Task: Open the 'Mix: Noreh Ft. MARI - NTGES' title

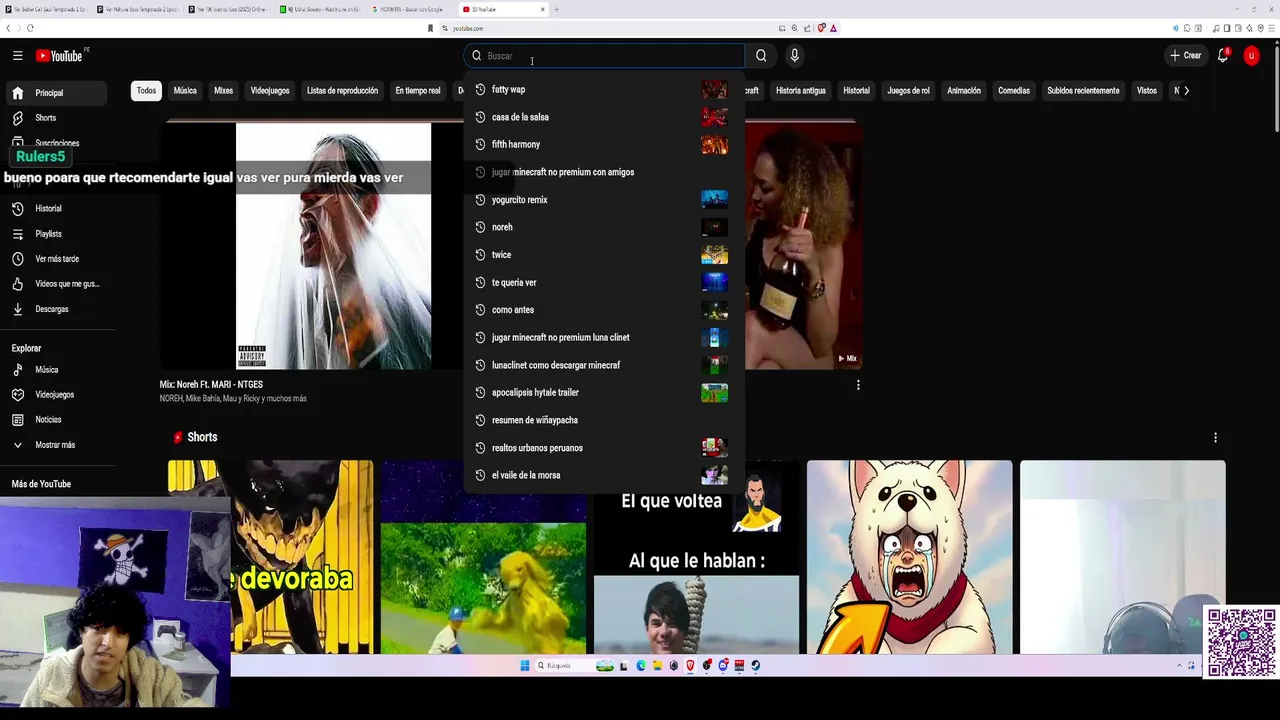Action: click(x=211, y=384)
